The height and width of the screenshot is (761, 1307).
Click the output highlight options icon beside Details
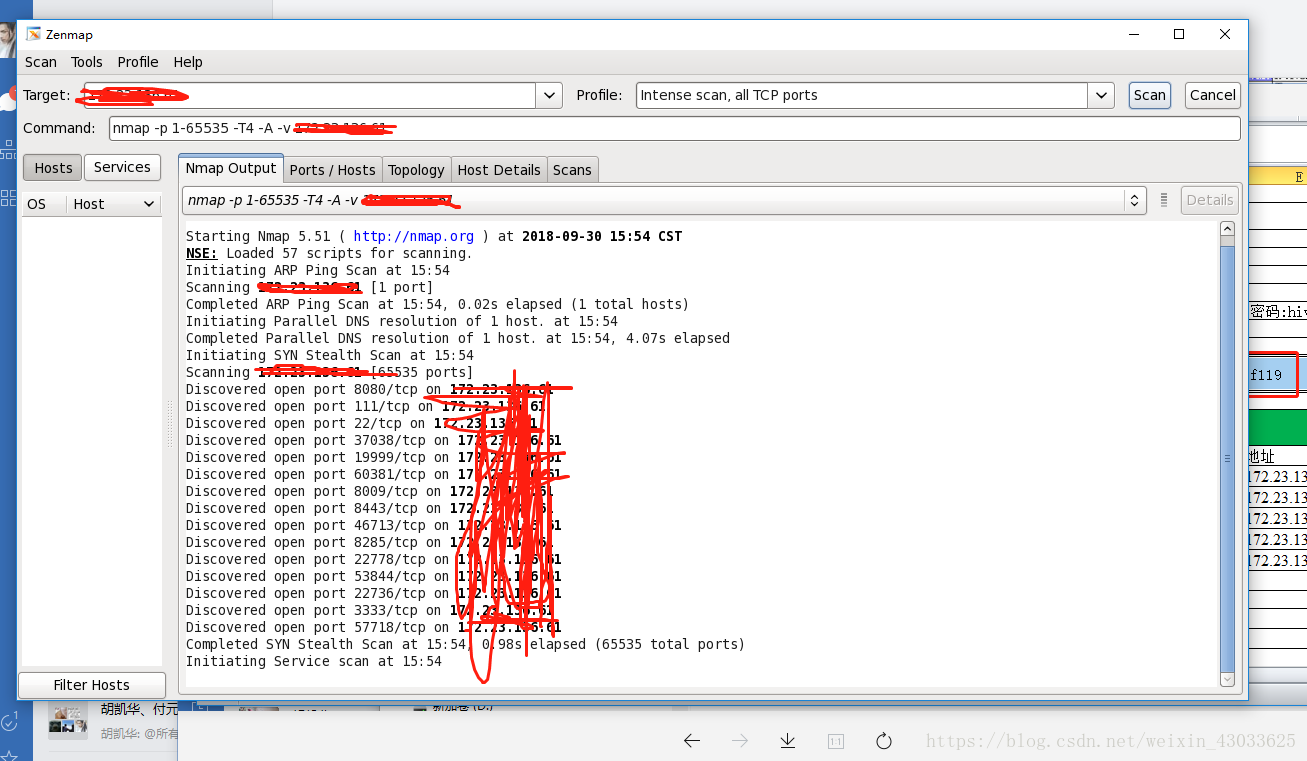tap(1163, 199)
